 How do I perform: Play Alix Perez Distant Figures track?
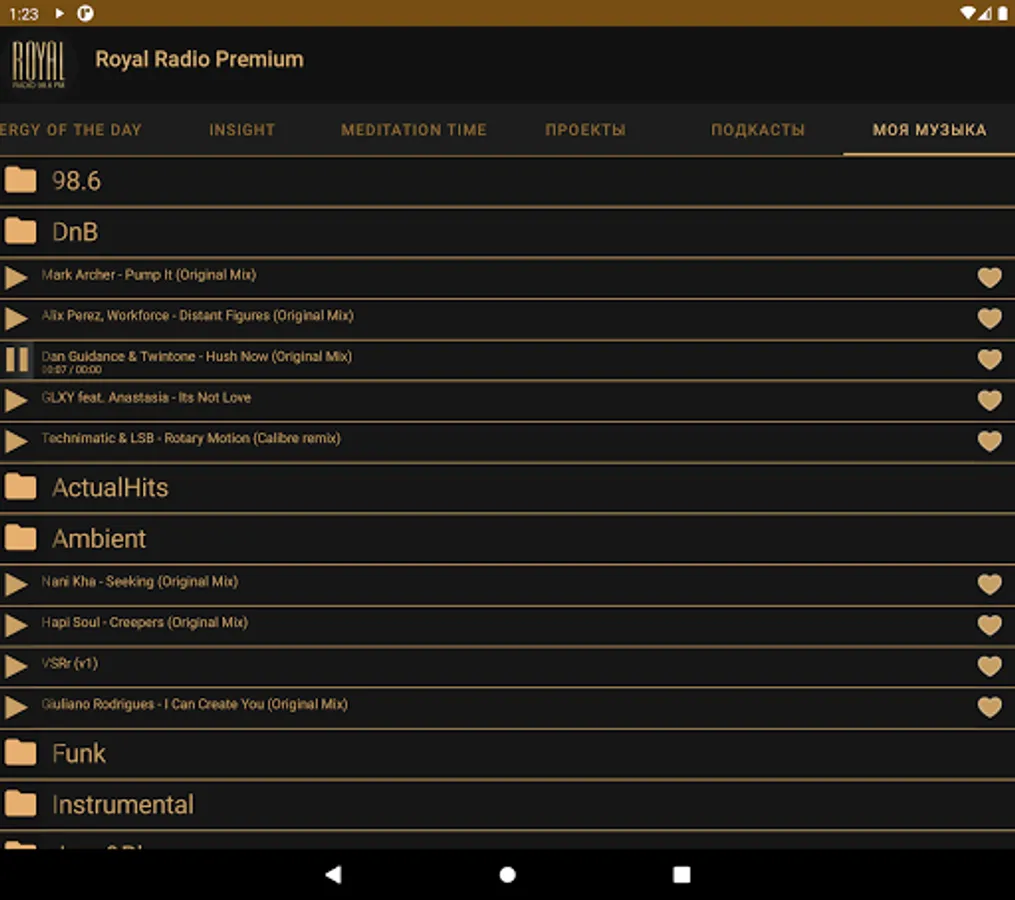click(x=16, y=319)
